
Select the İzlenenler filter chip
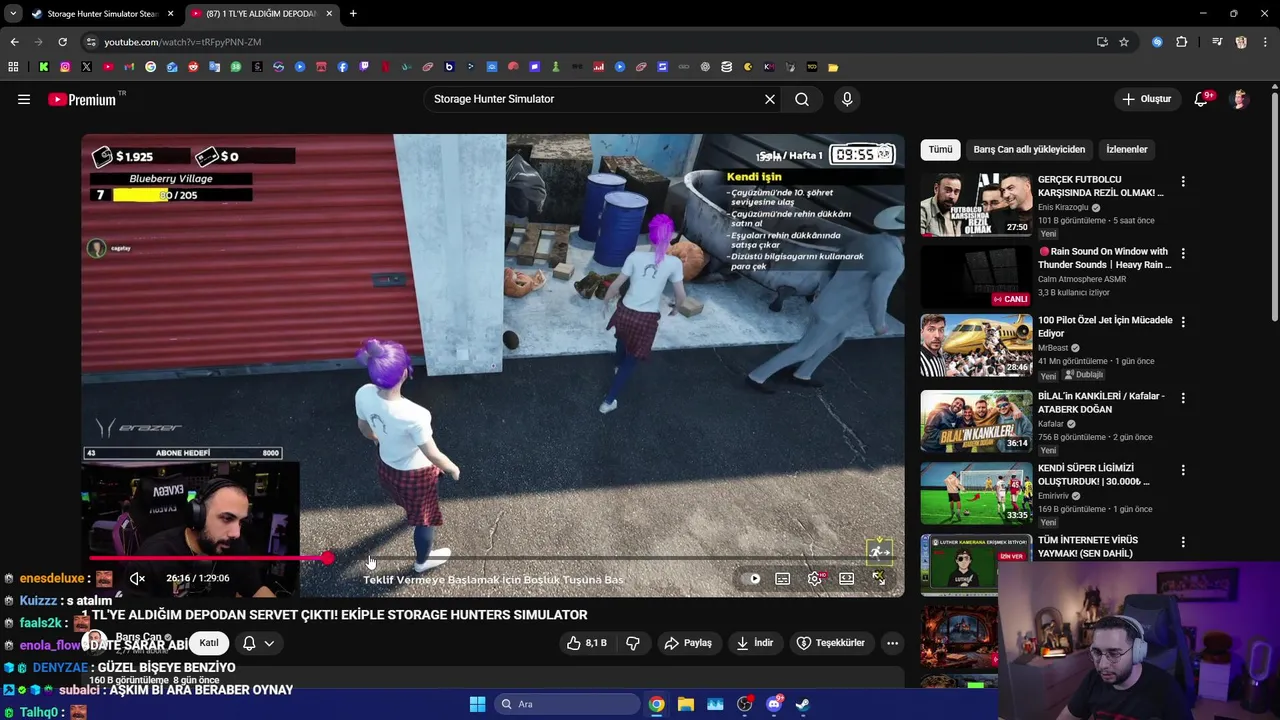[1127, 149]
